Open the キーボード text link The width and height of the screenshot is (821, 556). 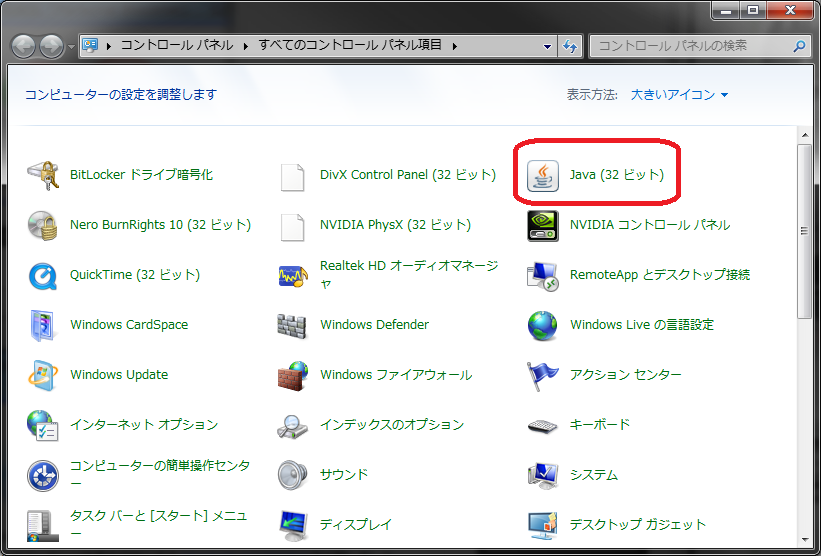(600, 425)
